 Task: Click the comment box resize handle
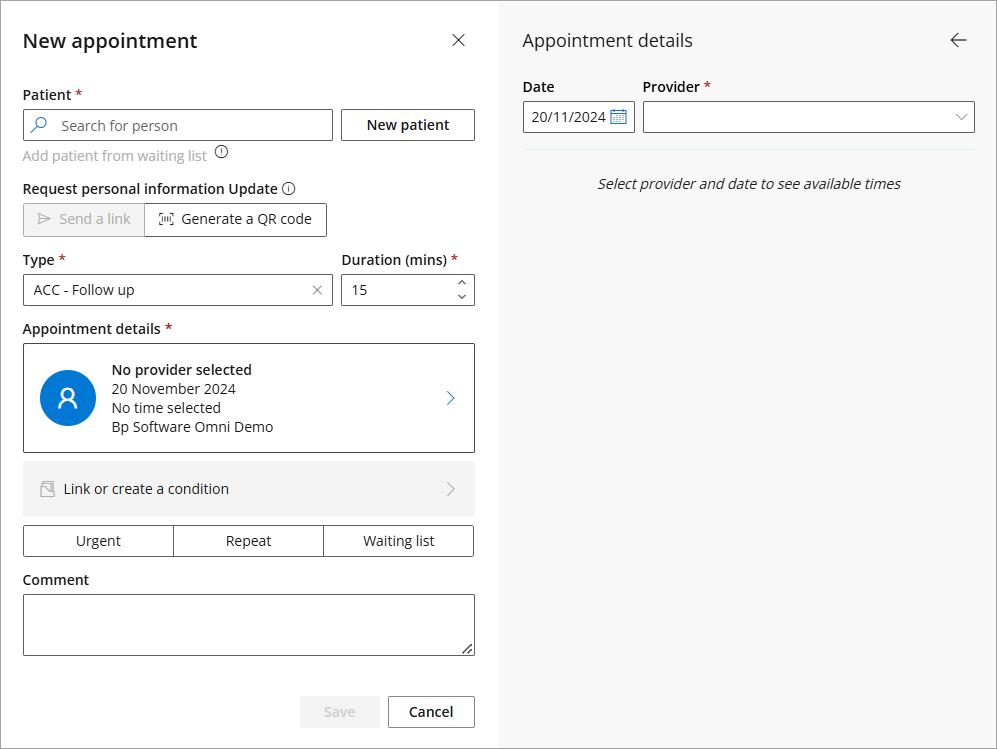(467, 649)
